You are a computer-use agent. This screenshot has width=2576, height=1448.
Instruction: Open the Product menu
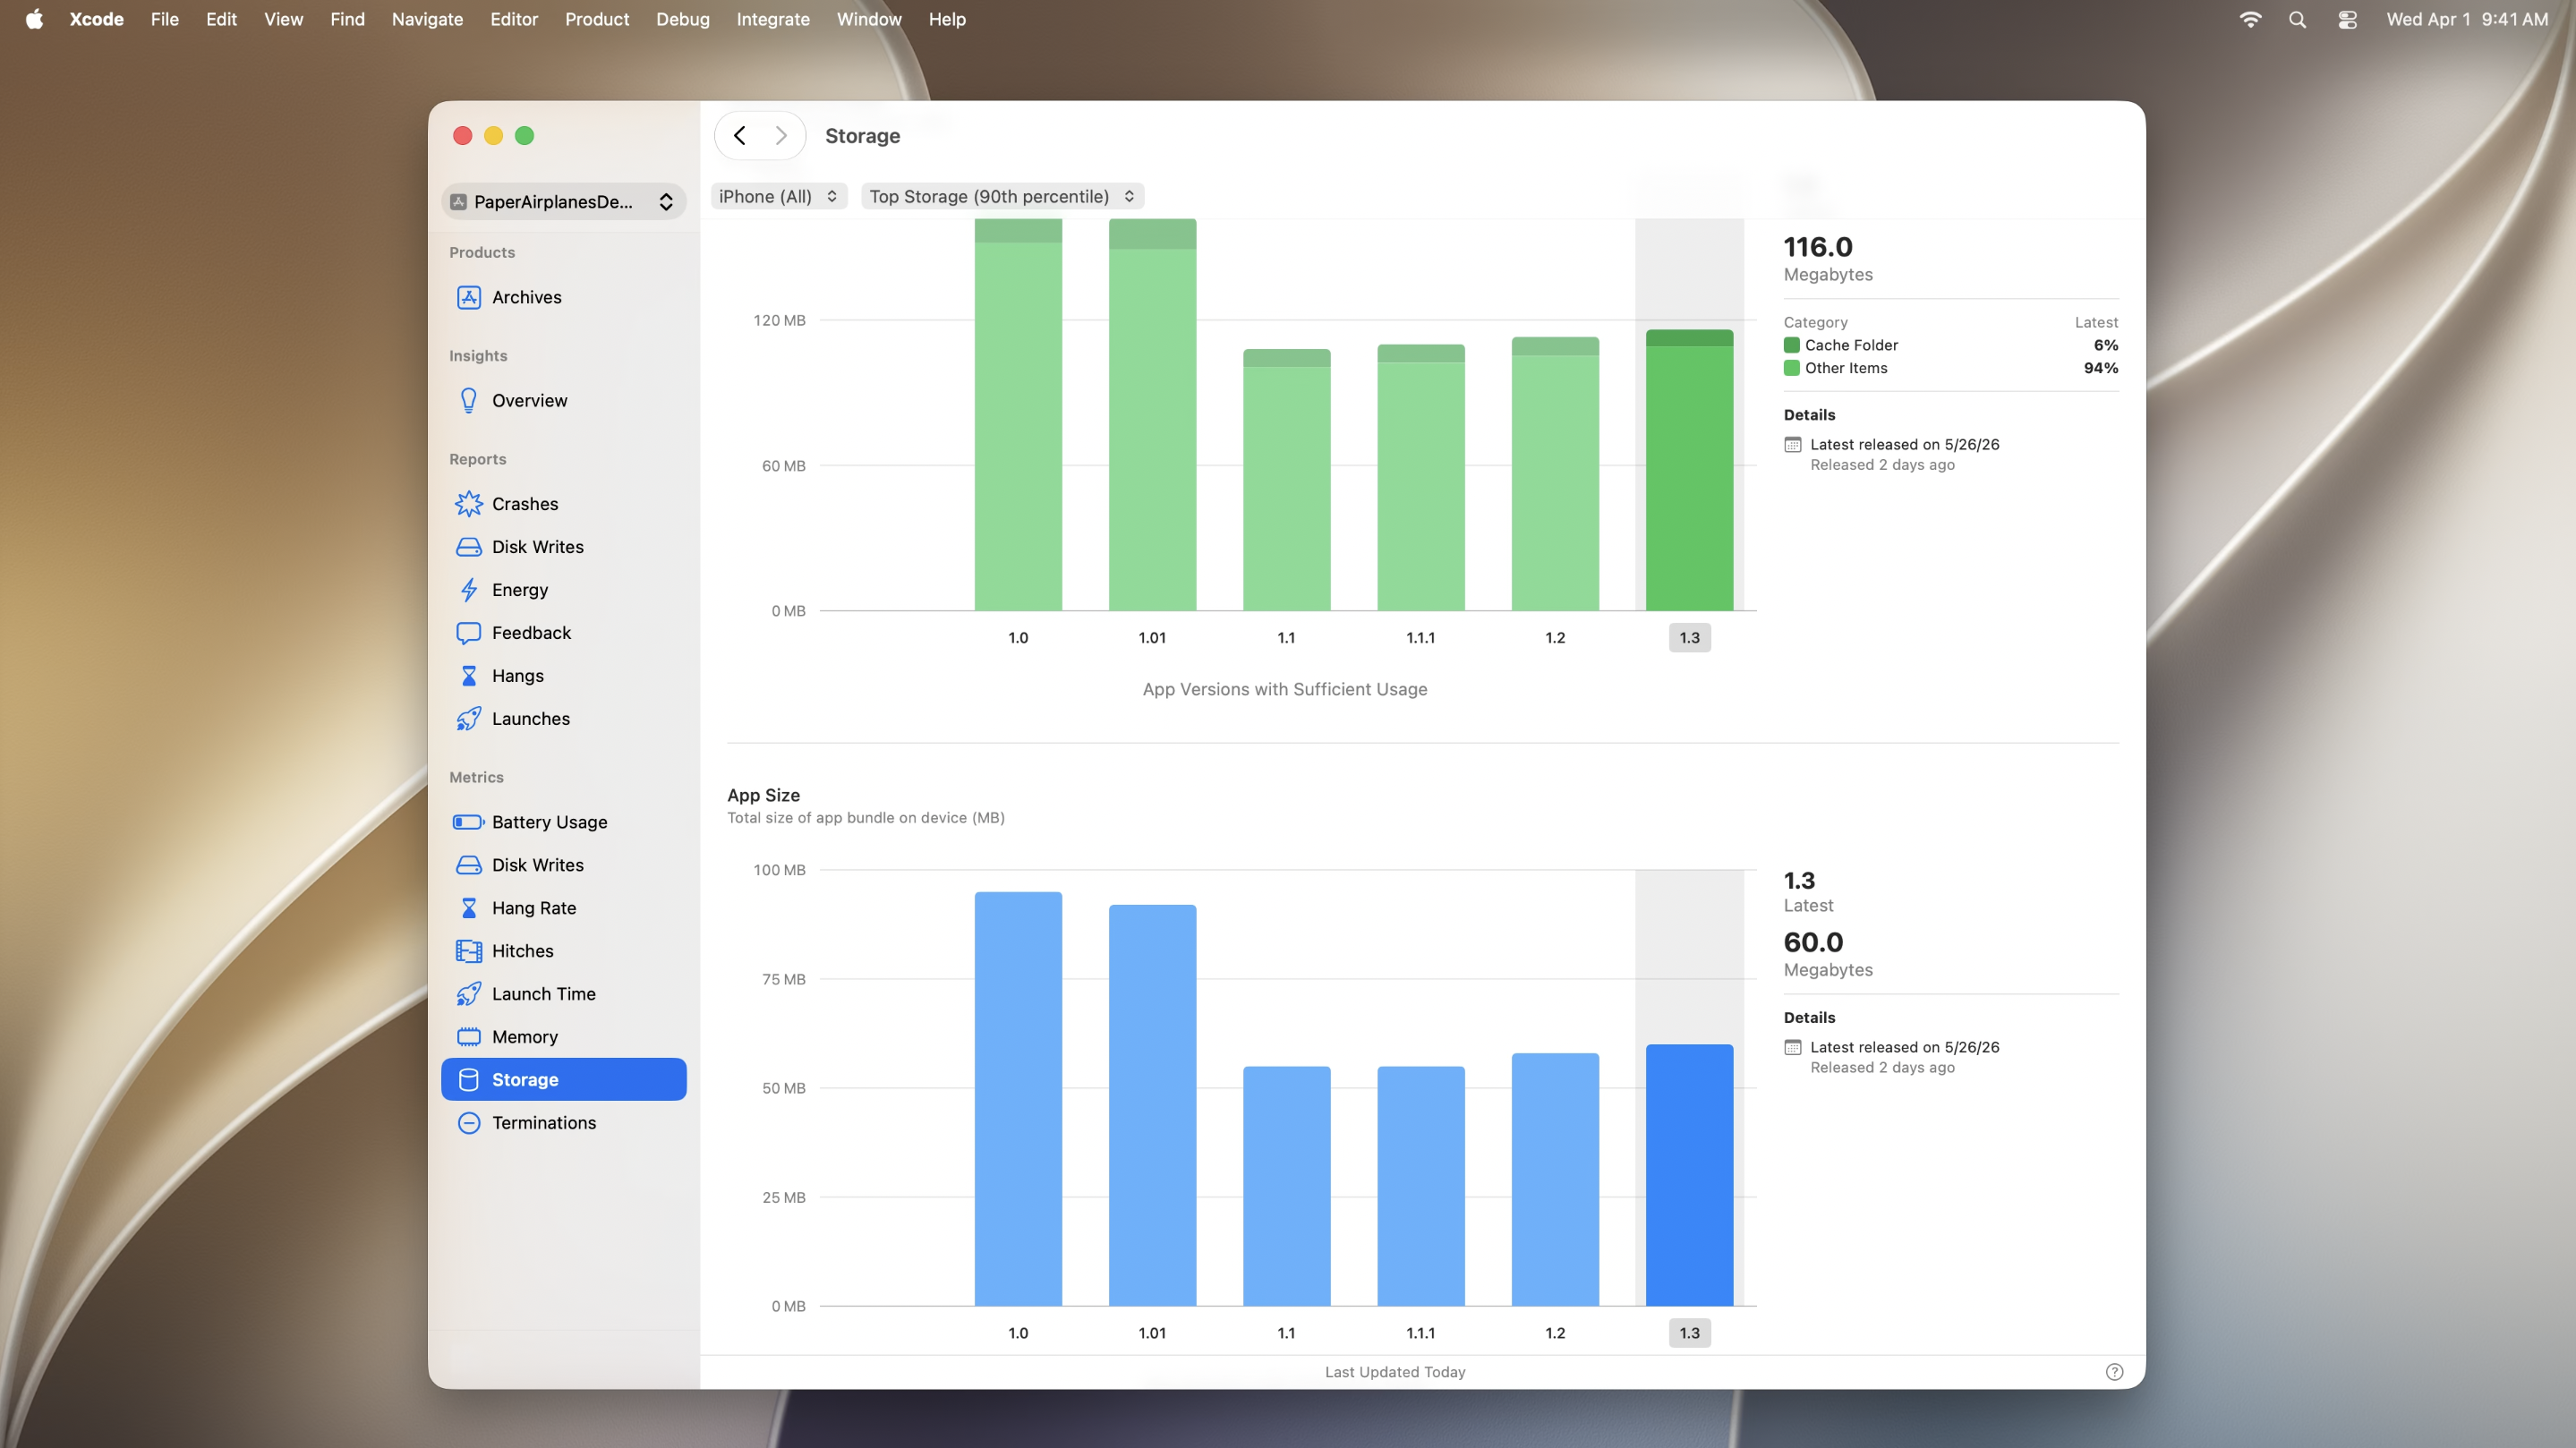tap(596, 19)
